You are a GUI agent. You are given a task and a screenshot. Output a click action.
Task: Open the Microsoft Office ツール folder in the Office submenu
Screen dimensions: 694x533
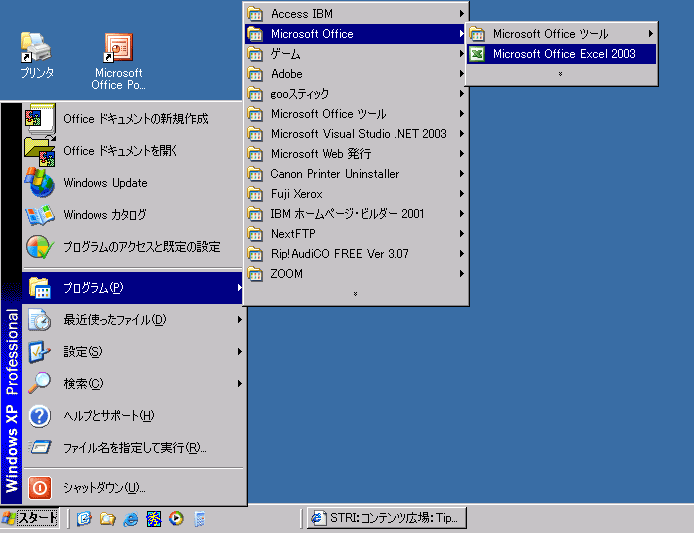tap(561, 34)
